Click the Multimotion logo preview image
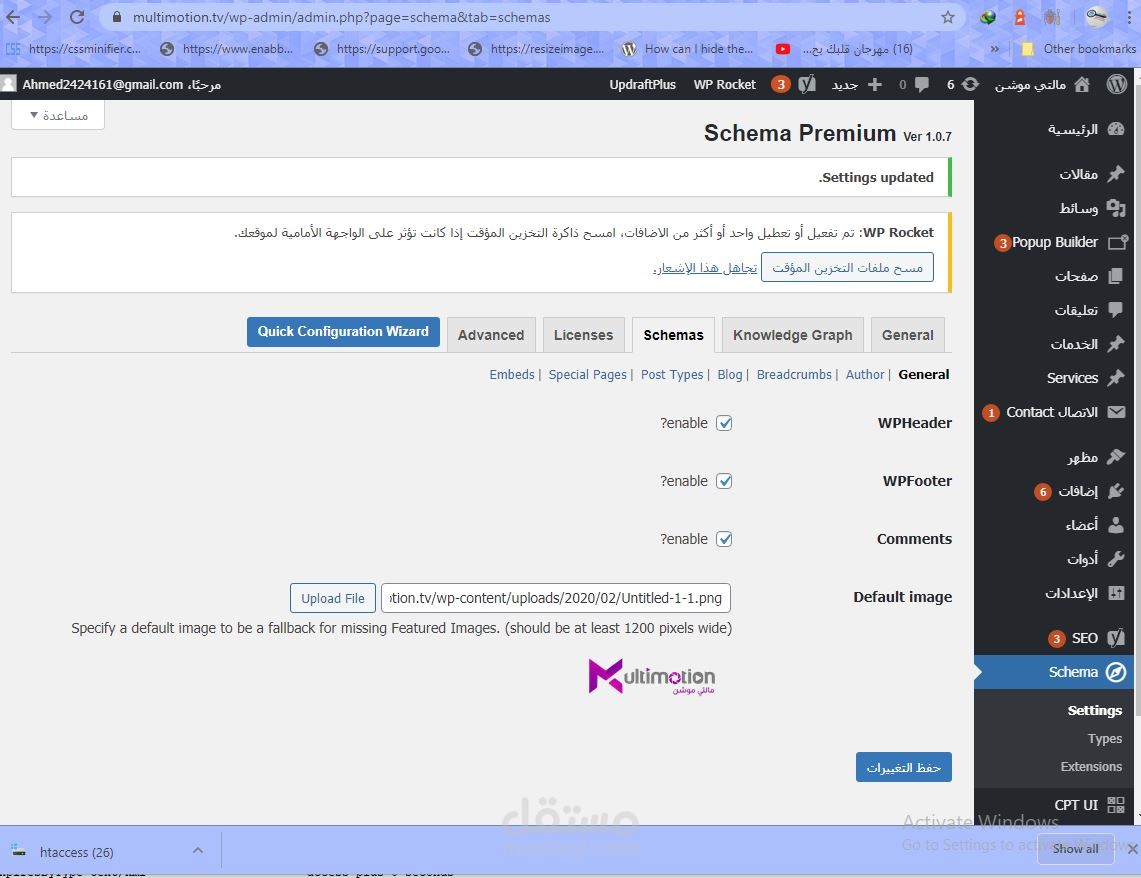 click(x=651, y=677)
